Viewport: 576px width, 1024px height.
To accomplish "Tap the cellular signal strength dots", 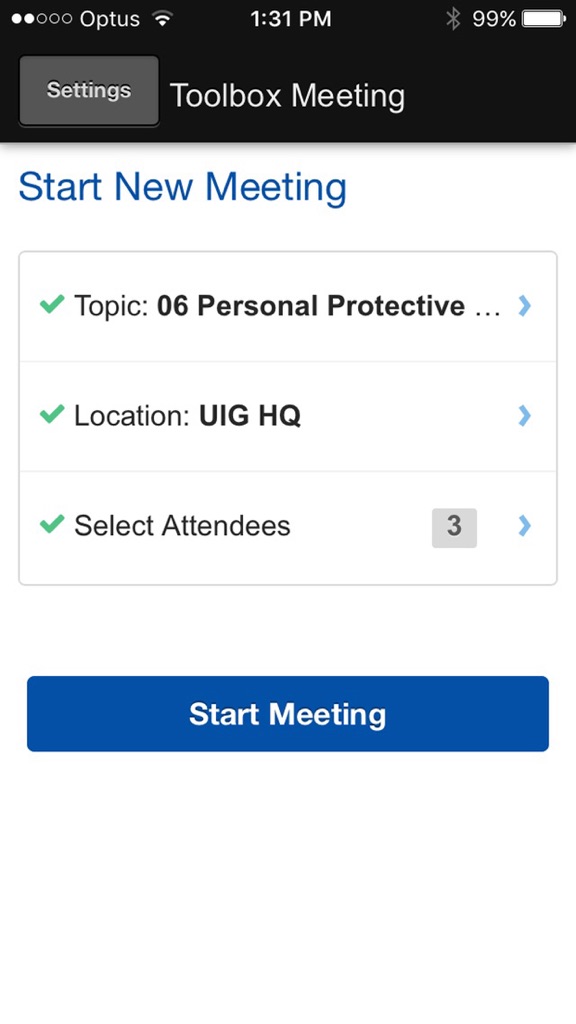I will tap(42, 19).
